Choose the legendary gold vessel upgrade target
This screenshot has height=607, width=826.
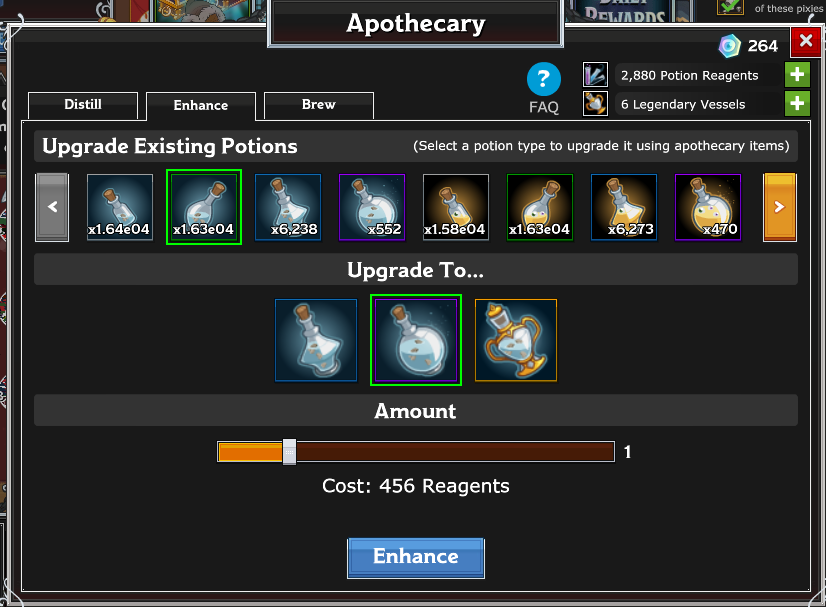coord(516,340)
